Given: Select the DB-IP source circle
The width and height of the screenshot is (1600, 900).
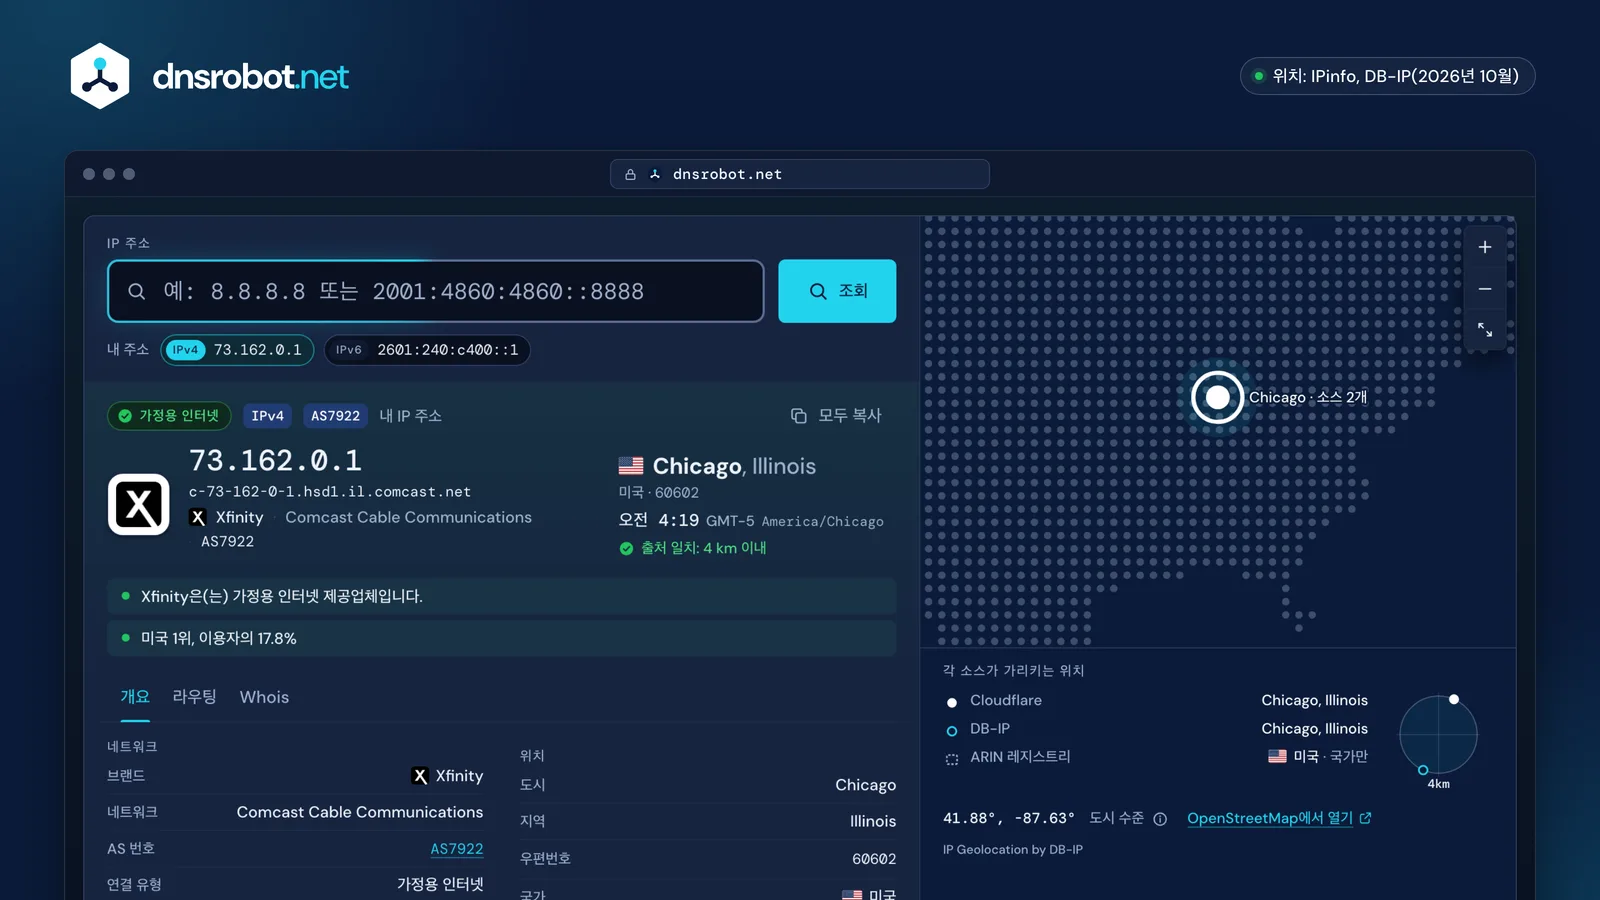Looking at the screenshot, I should click(952, 730).
